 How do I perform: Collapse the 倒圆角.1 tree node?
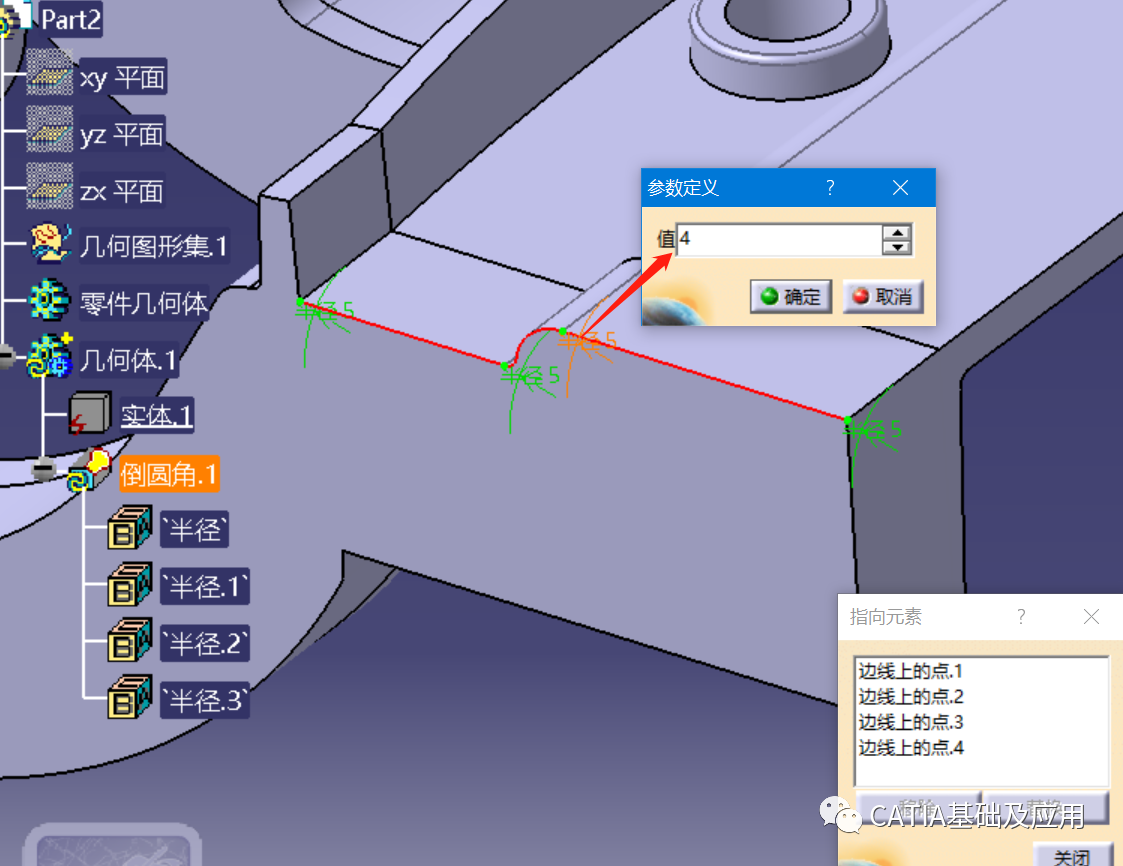pyautogui.click(x=44, y=470)
